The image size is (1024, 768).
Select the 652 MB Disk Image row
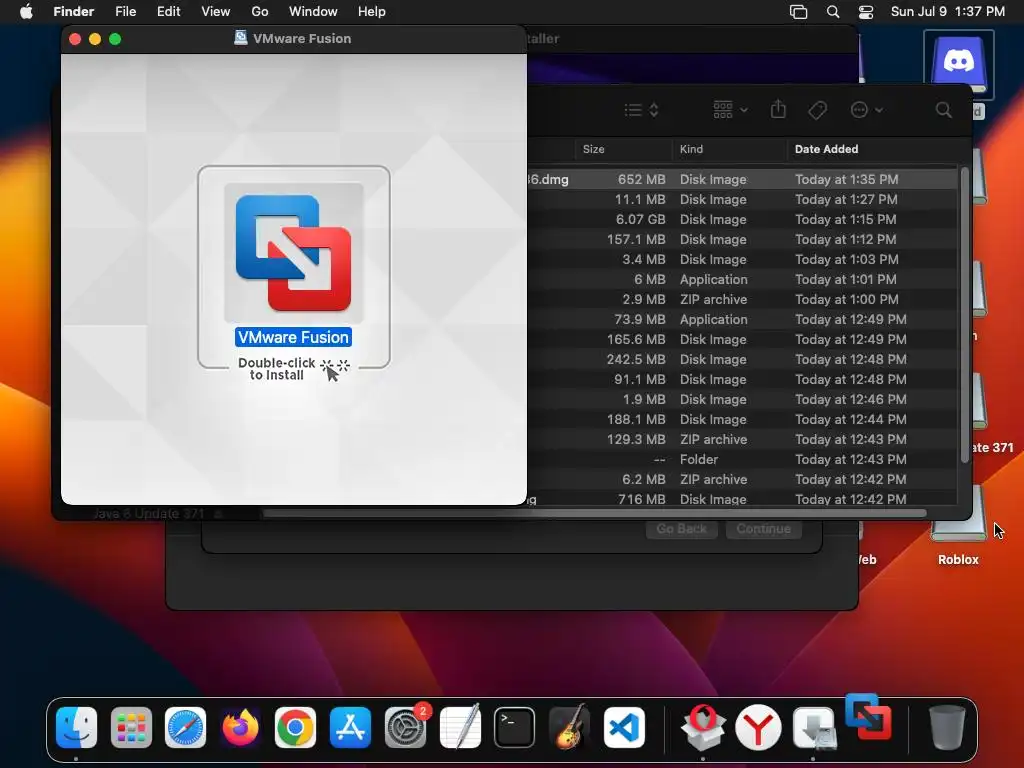743,179
